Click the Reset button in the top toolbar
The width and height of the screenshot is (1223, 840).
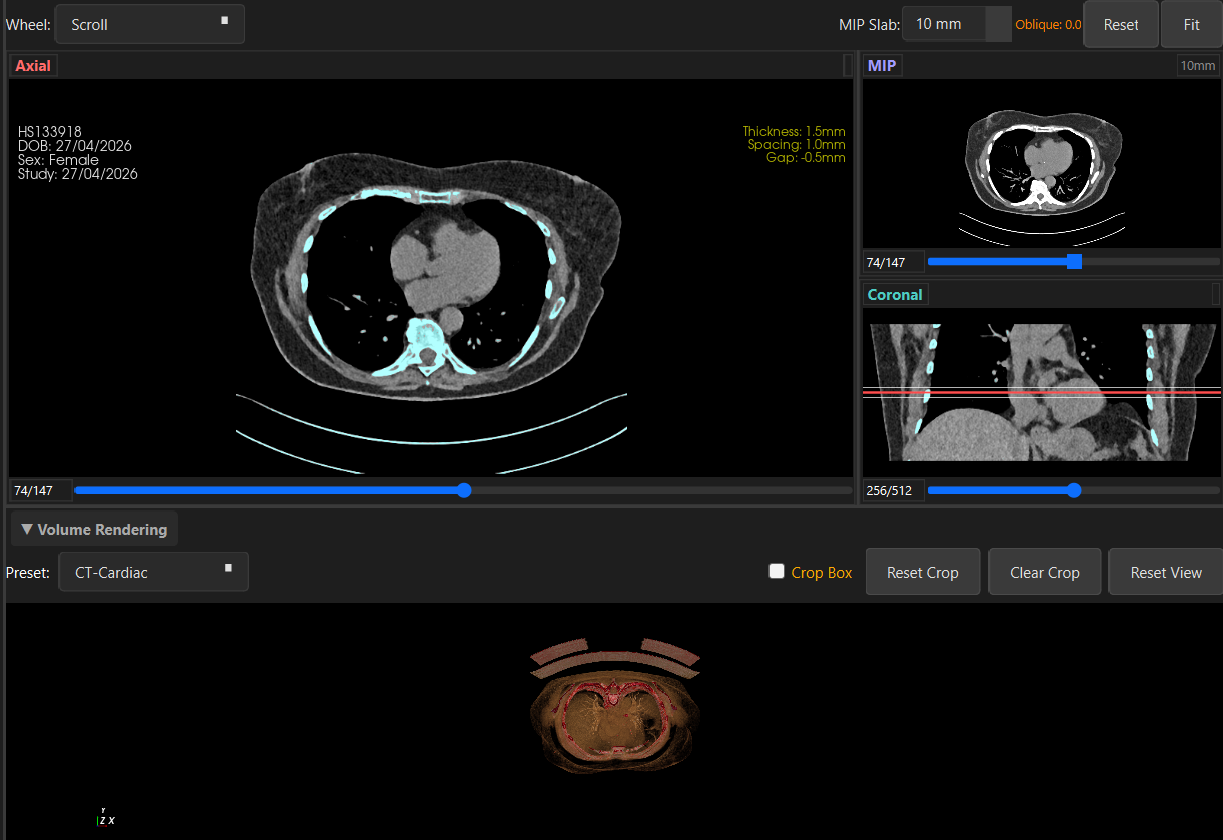(x=1121, y=24)
